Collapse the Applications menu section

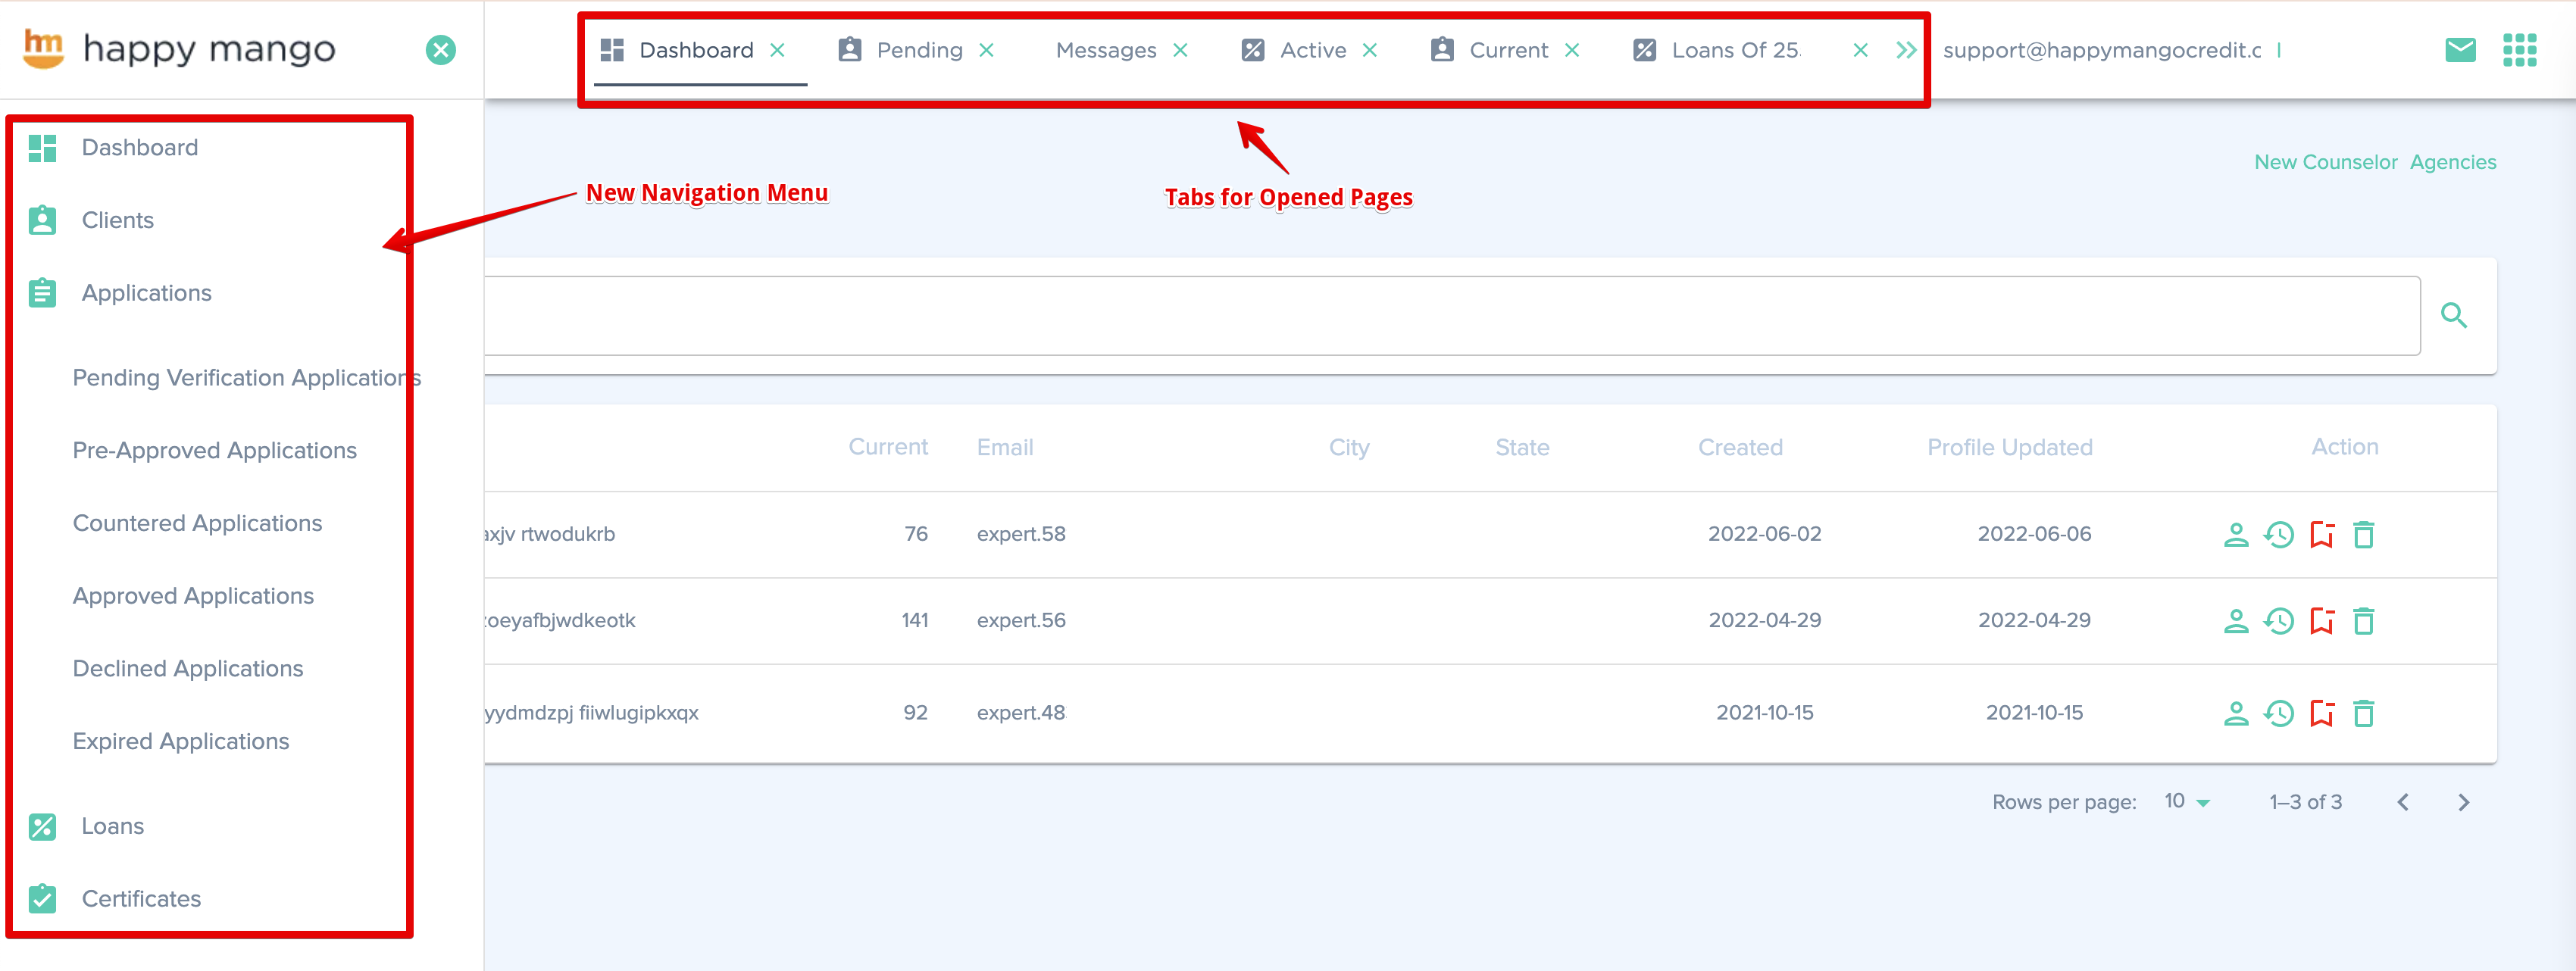pyautogui.click(x=146, y=293)
